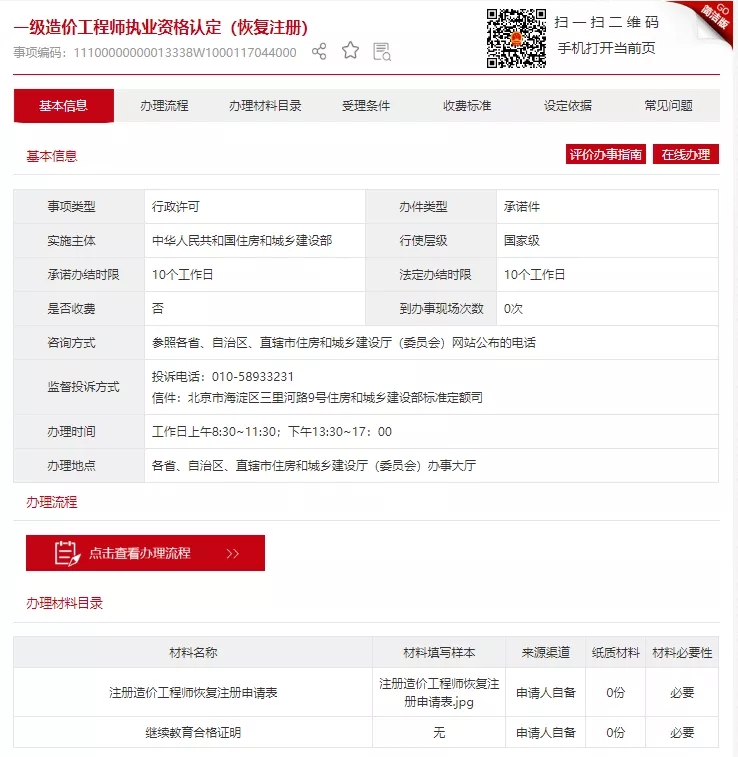Click 无 in the 继续教育合格证明 row
The height and width of the screenshot is (757, 738).
[x=439, y=733]
